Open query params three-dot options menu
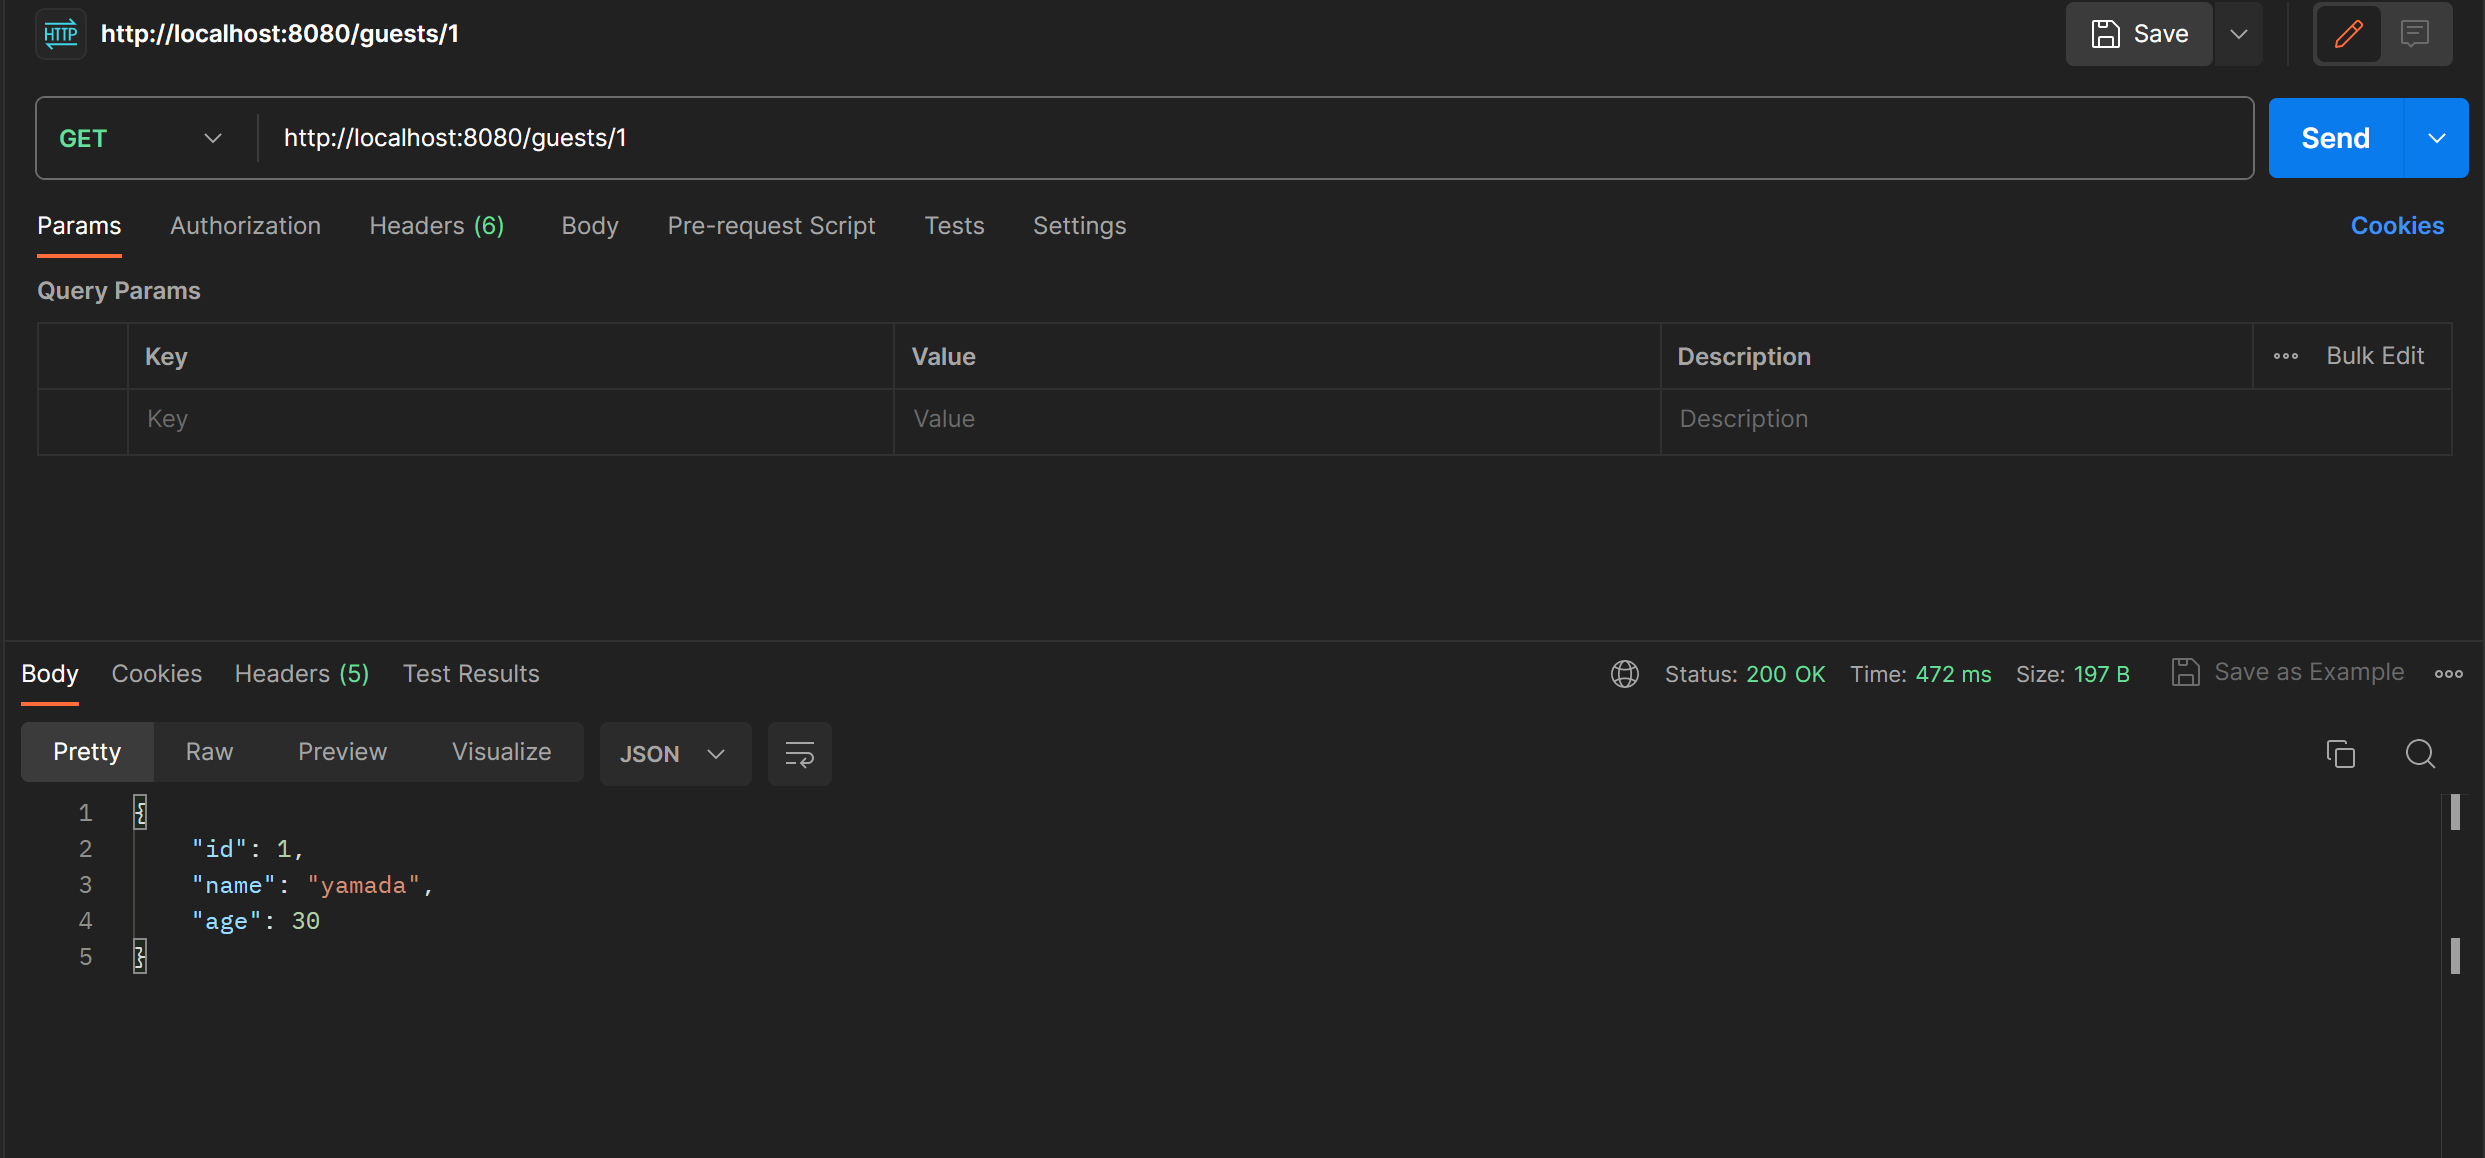 2287,356
